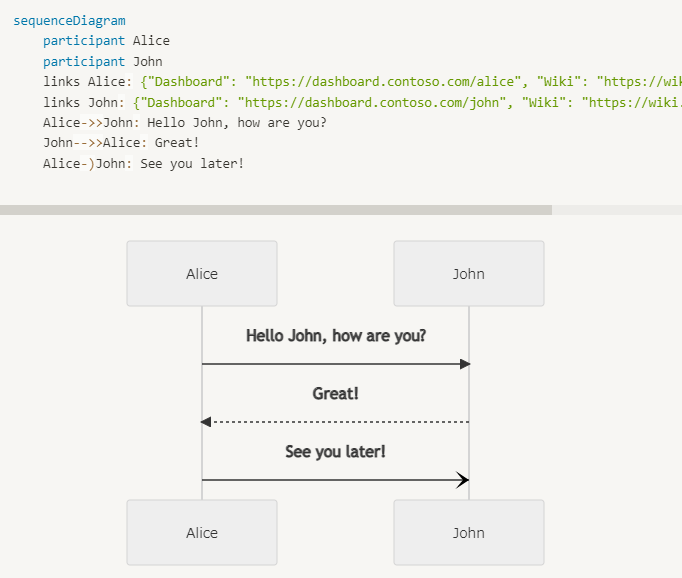Viewport: 682px width, 578px height.
Task: Click the sequenceDiagram keyword in the code
Action: point(70,20)
